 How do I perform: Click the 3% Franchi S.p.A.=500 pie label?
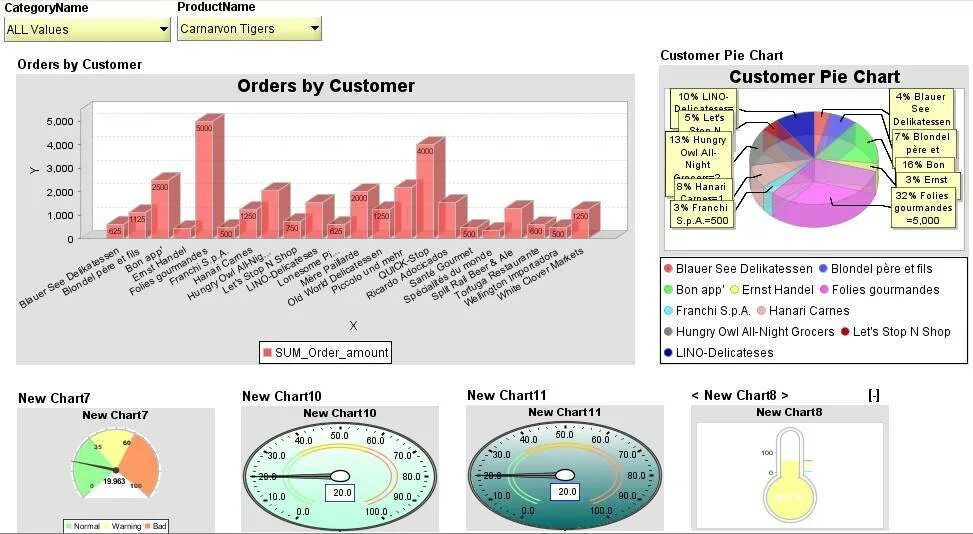[702, 214]
